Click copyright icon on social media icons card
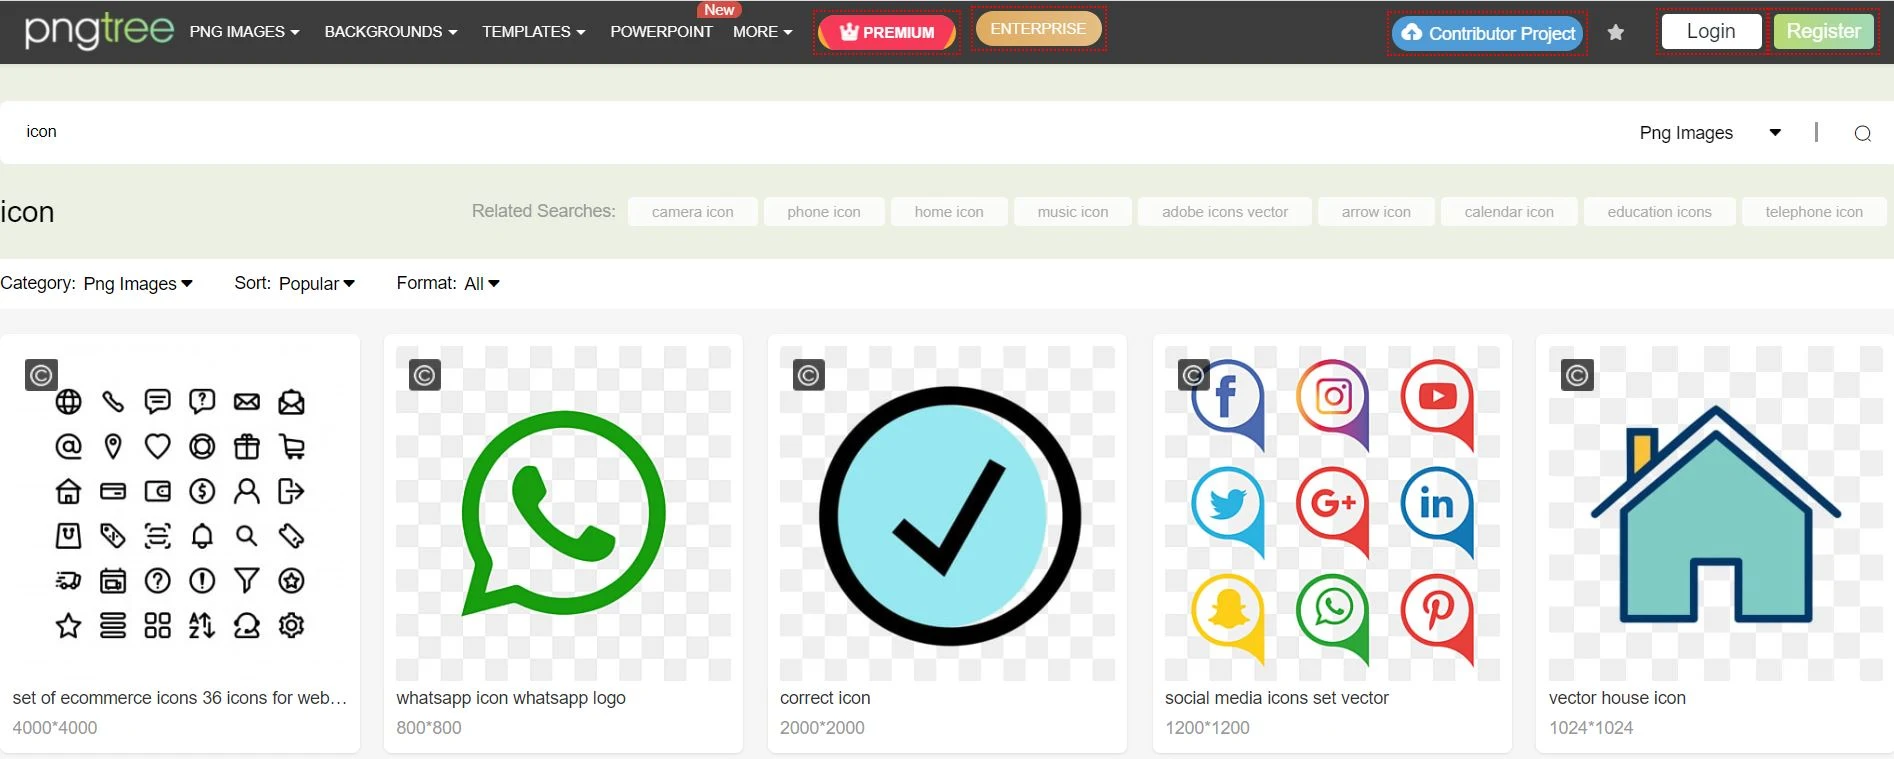The image size is (1894, 759). 1193,375
